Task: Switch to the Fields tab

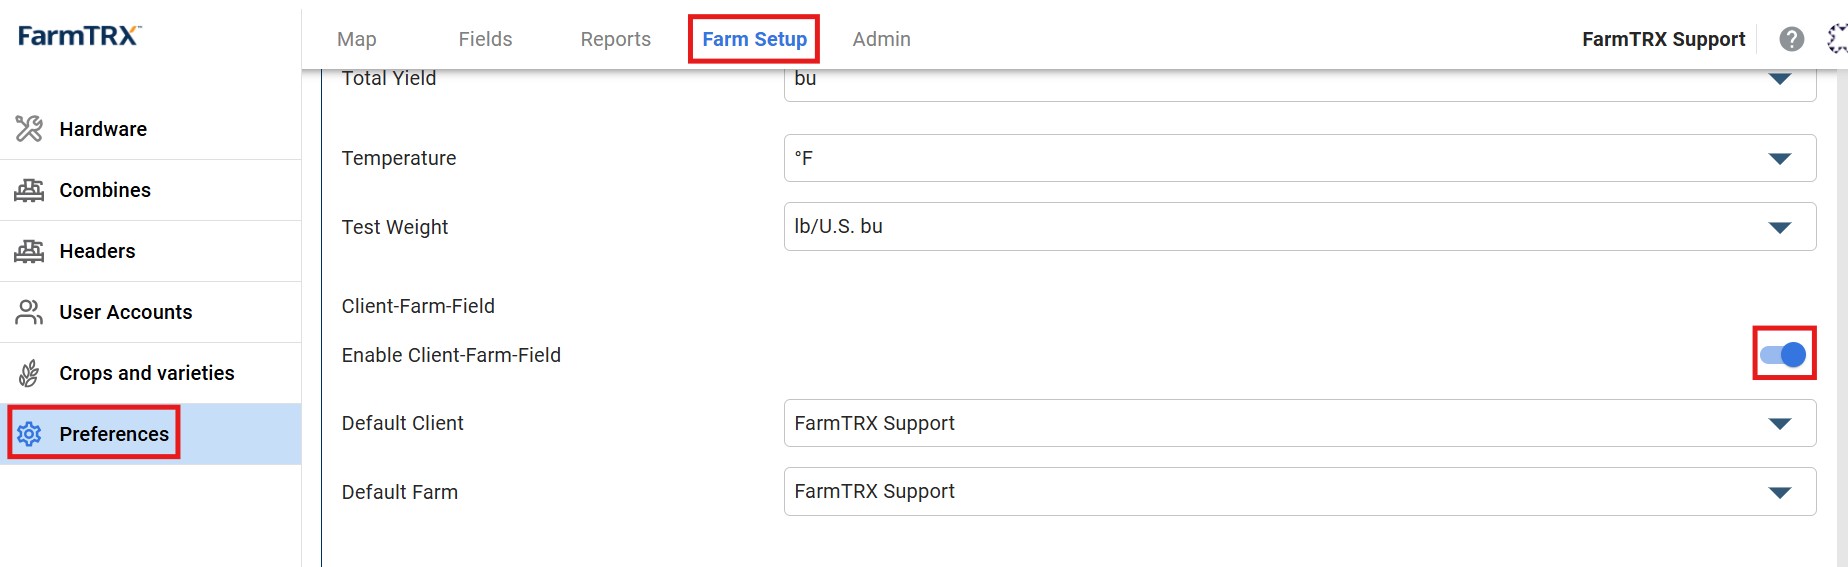Action: tap(485, 39)
